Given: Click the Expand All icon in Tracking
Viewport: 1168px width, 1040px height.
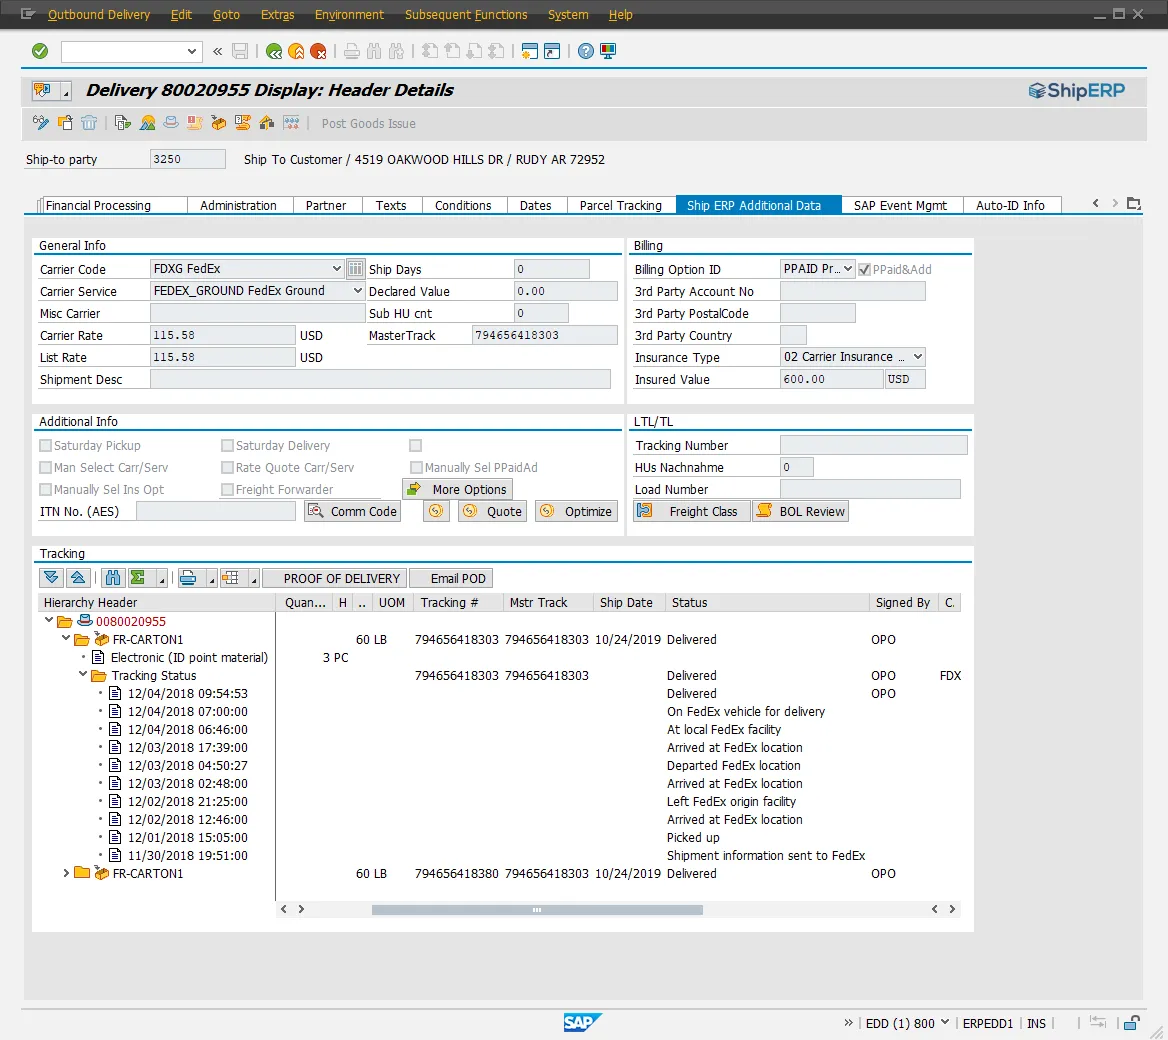Looking at the screenshot, I should pos(51,578).
